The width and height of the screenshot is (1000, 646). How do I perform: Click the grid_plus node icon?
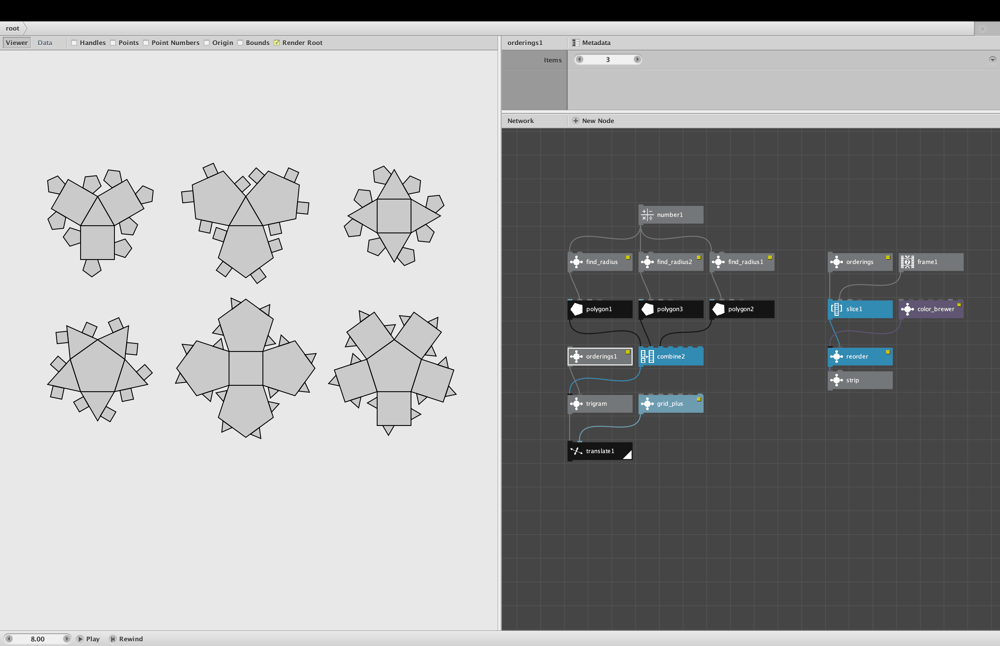(647, 404)
